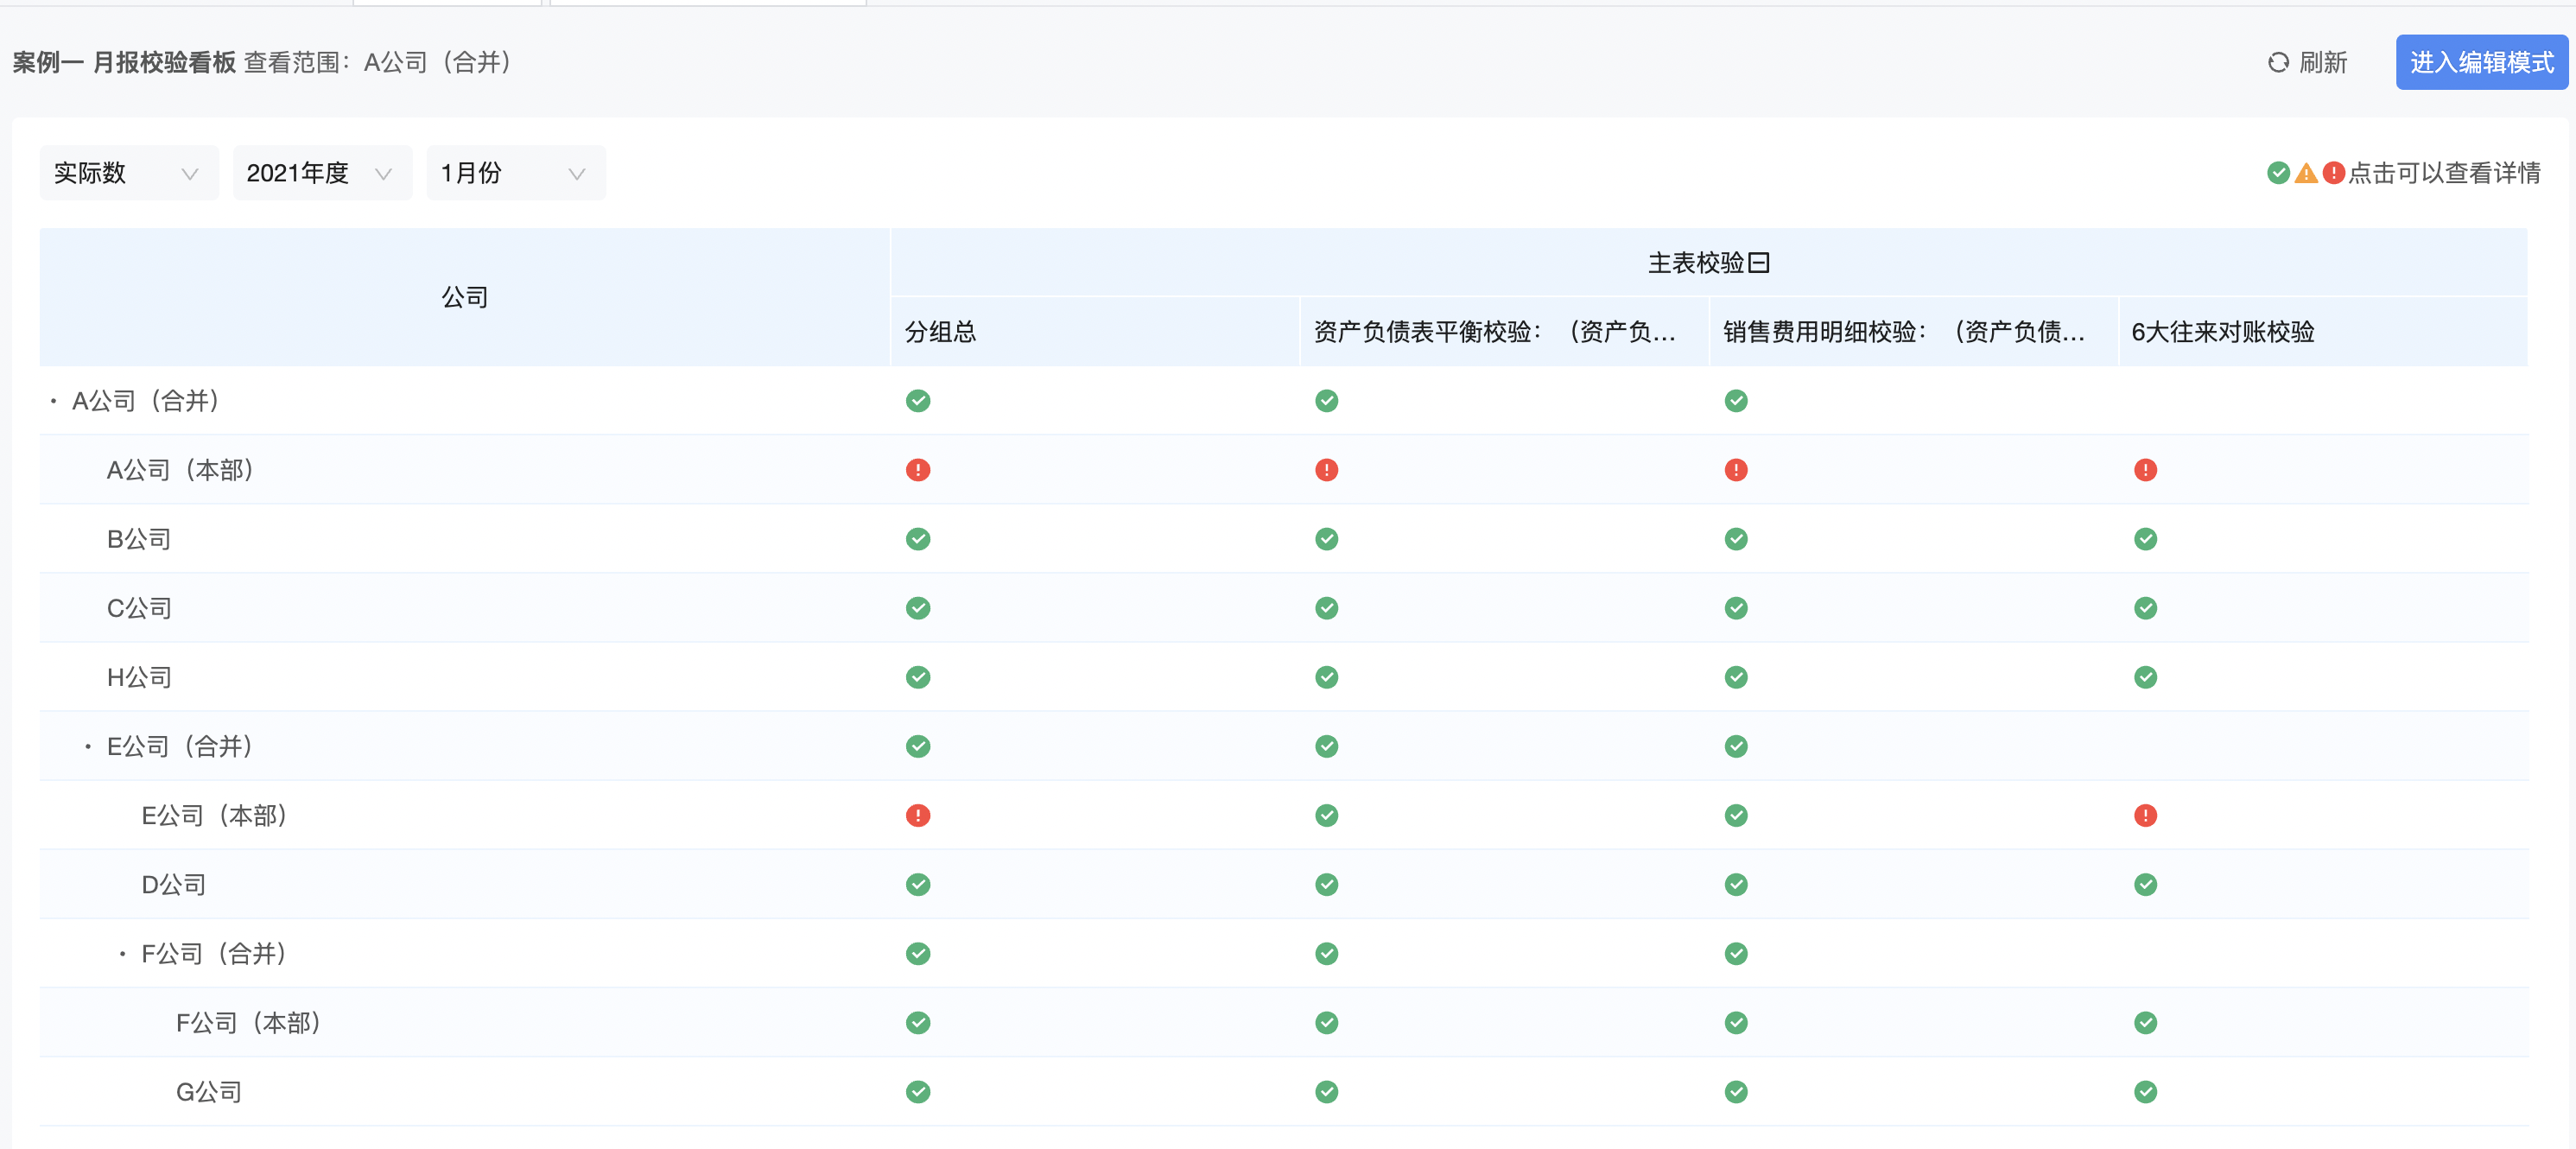Click green check for B公司 分组总
2576x1149 pixels.
tap(917, 539)
